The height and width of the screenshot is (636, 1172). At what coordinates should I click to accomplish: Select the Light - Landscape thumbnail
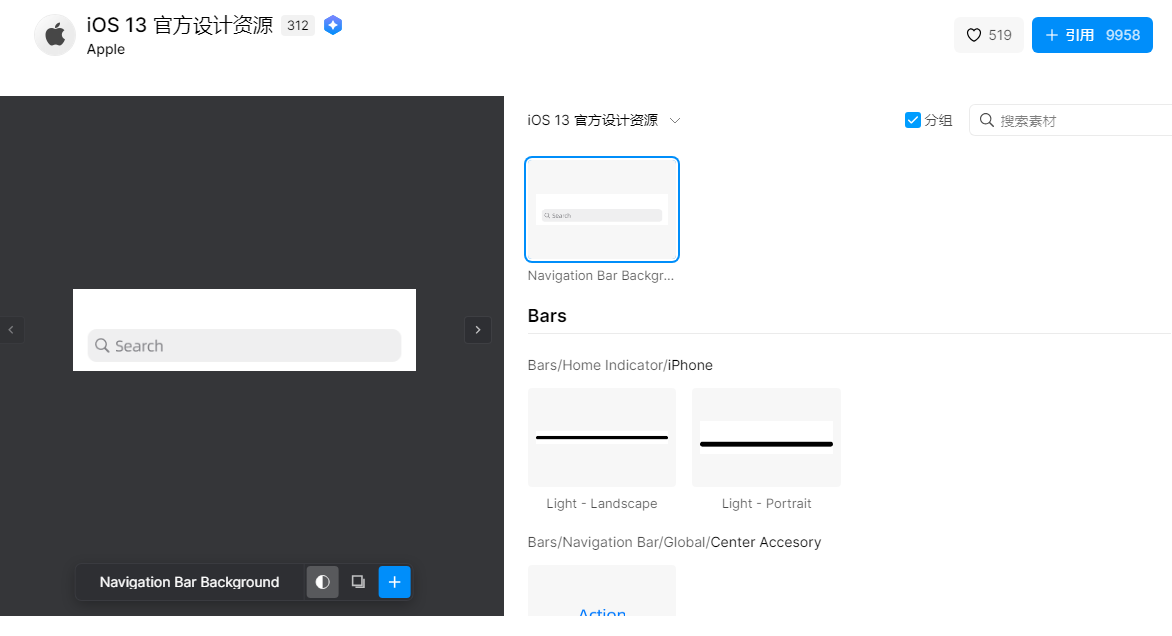click(x=602, y=437)
